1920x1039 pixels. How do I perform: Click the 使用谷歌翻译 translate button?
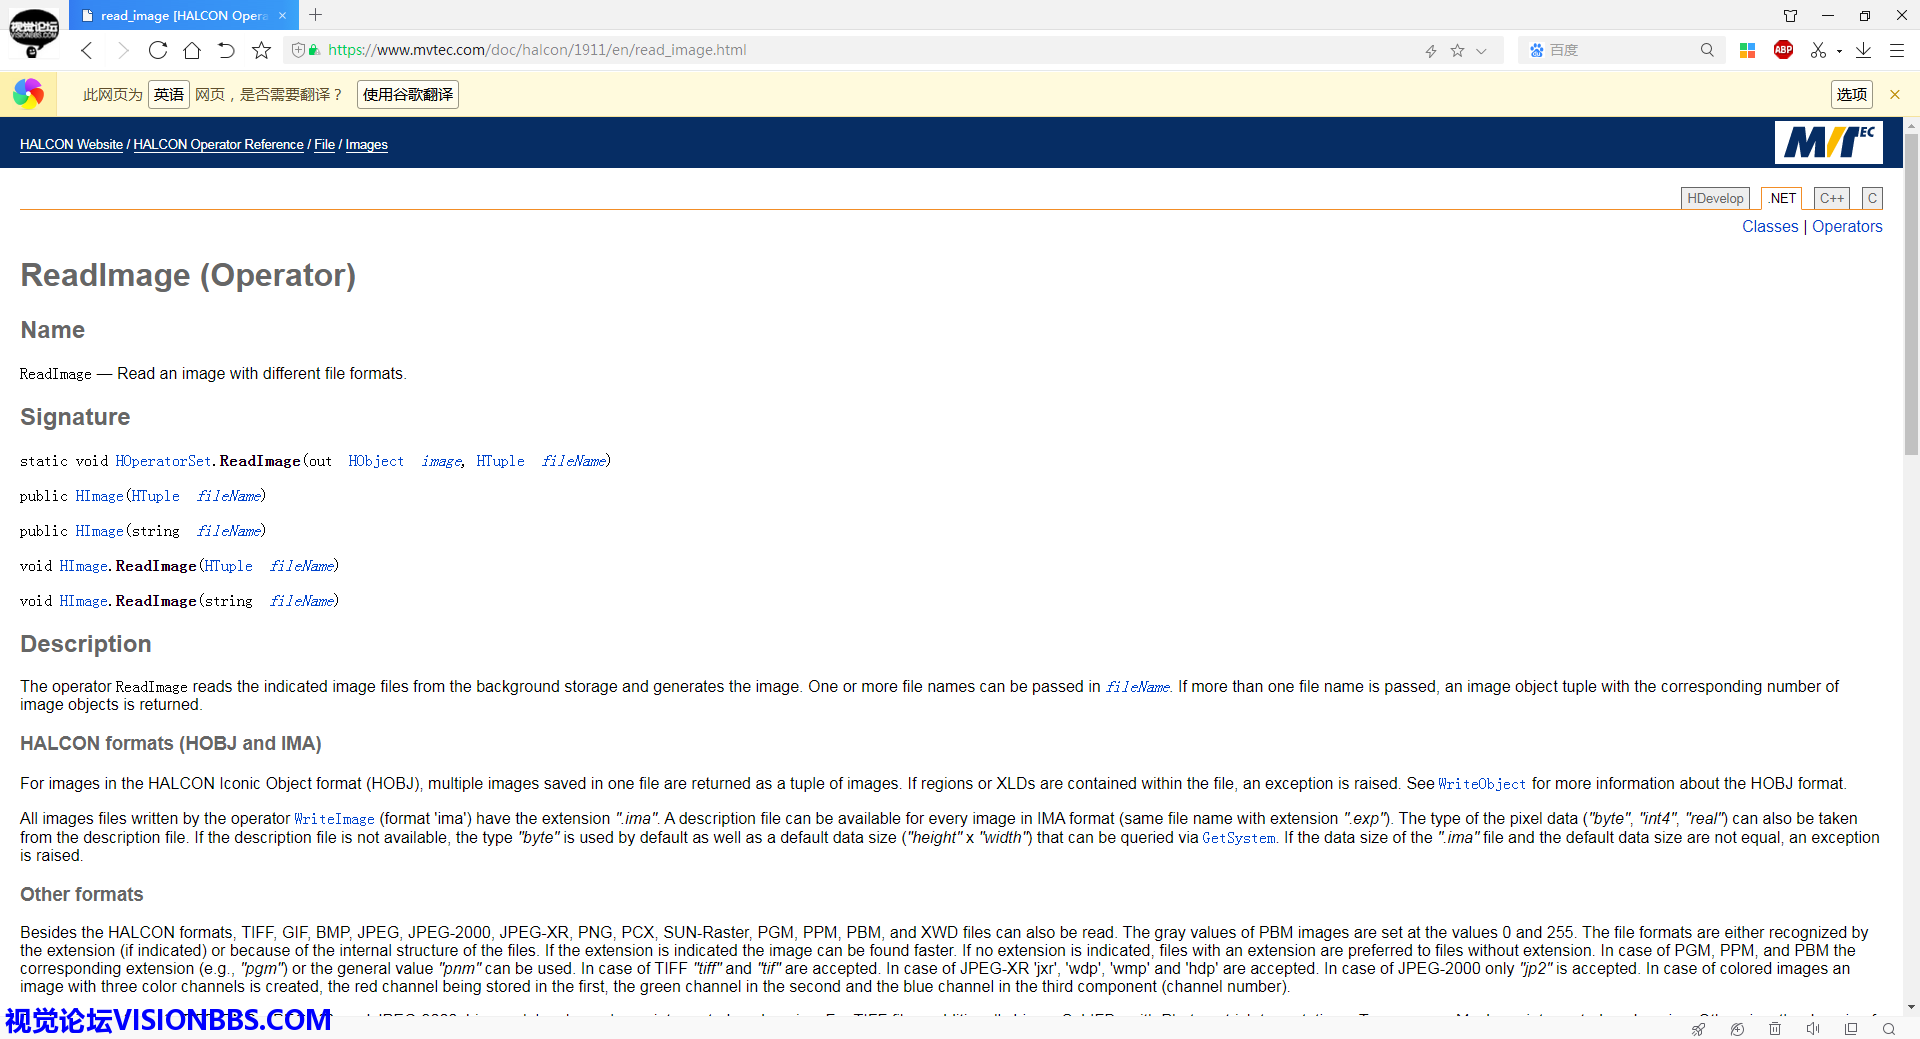coord(407,95)
